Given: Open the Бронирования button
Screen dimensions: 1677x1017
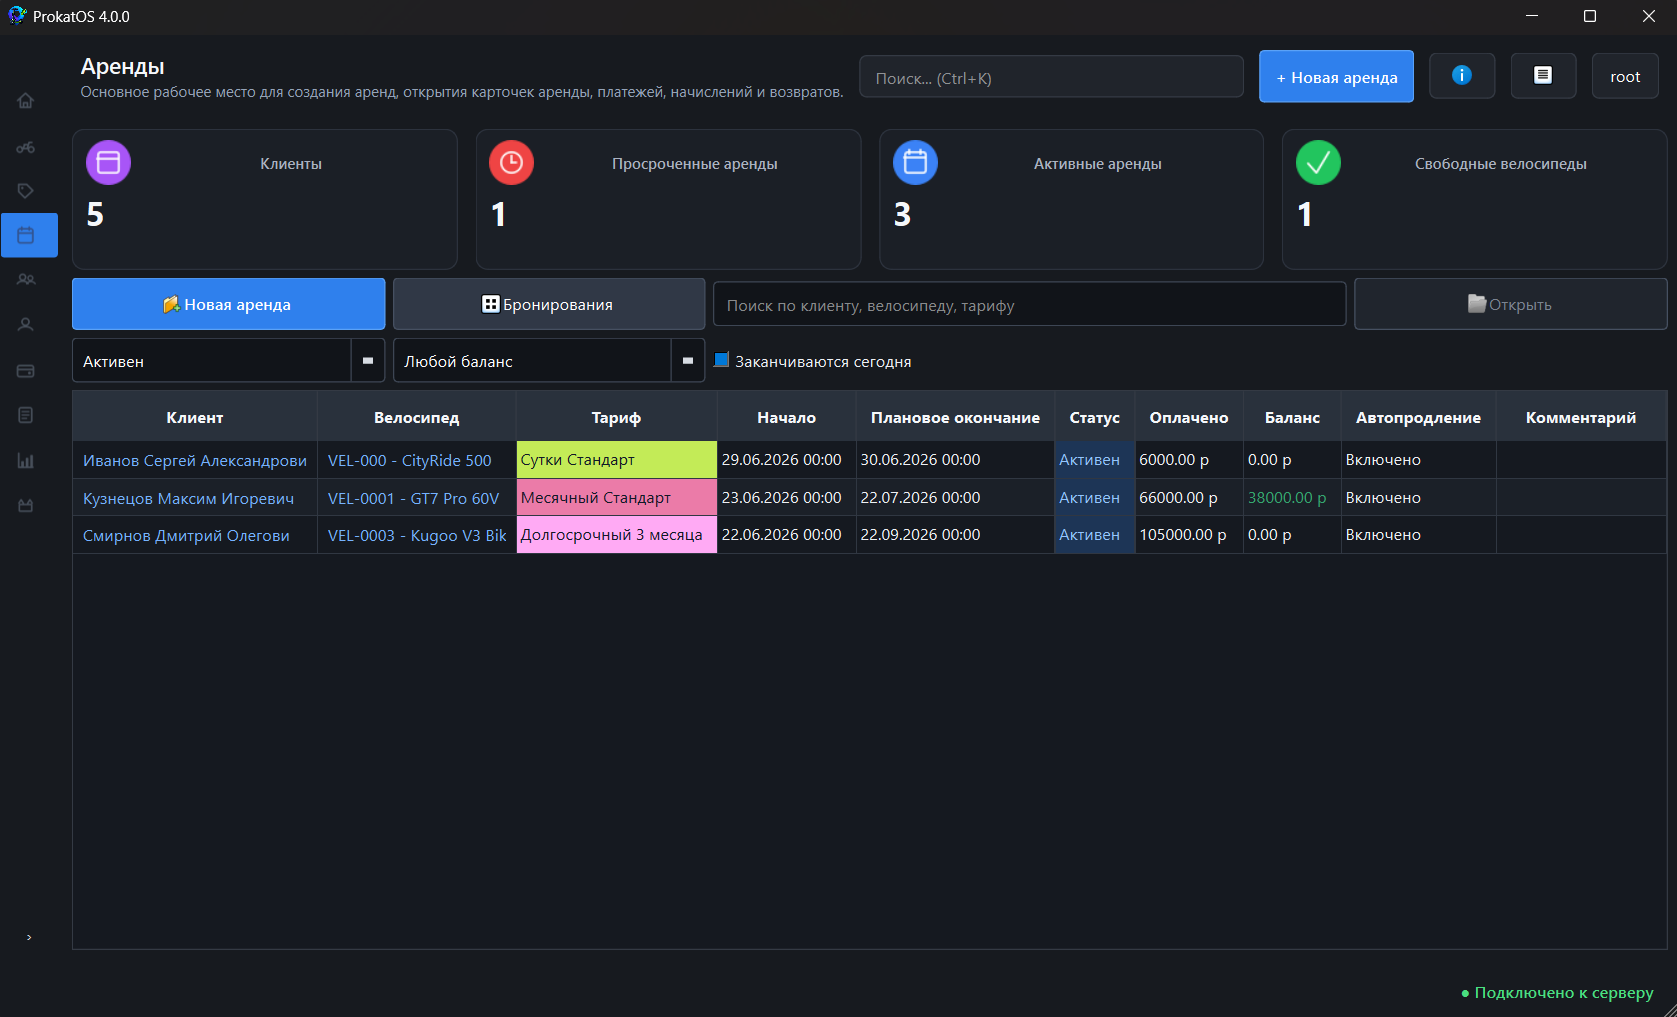Looking at the screenshot, I should tap(549, 304).
